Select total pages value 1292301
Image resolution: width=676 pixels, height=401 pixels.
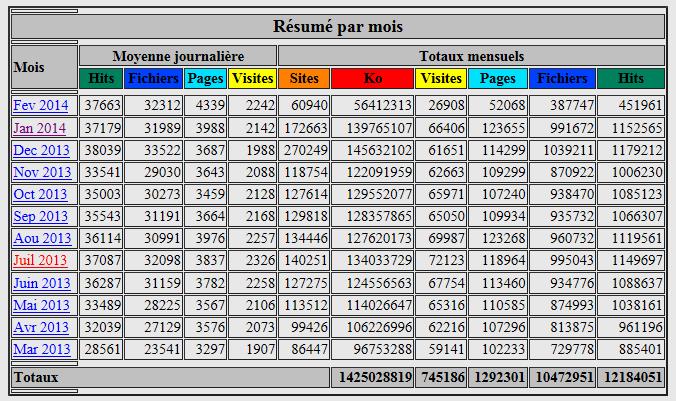click(x=498, y=377)
